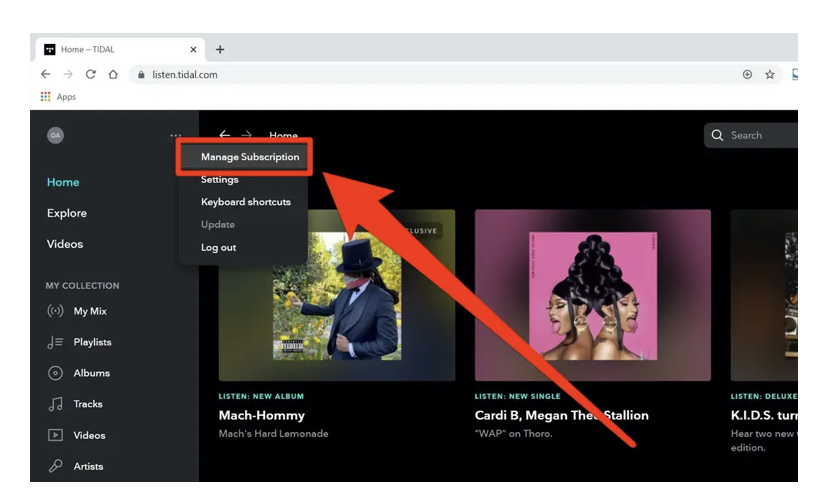828x503 pixels.
Task: Click Cardi B, Megan Thee Stallion title
Action: [561, 415]
